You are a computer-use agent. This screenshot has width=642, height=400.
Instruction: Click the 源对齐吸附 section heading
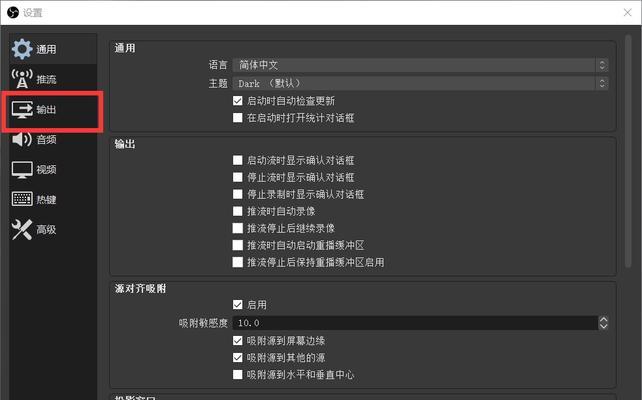pyautogui.click(x=140, y=289)
